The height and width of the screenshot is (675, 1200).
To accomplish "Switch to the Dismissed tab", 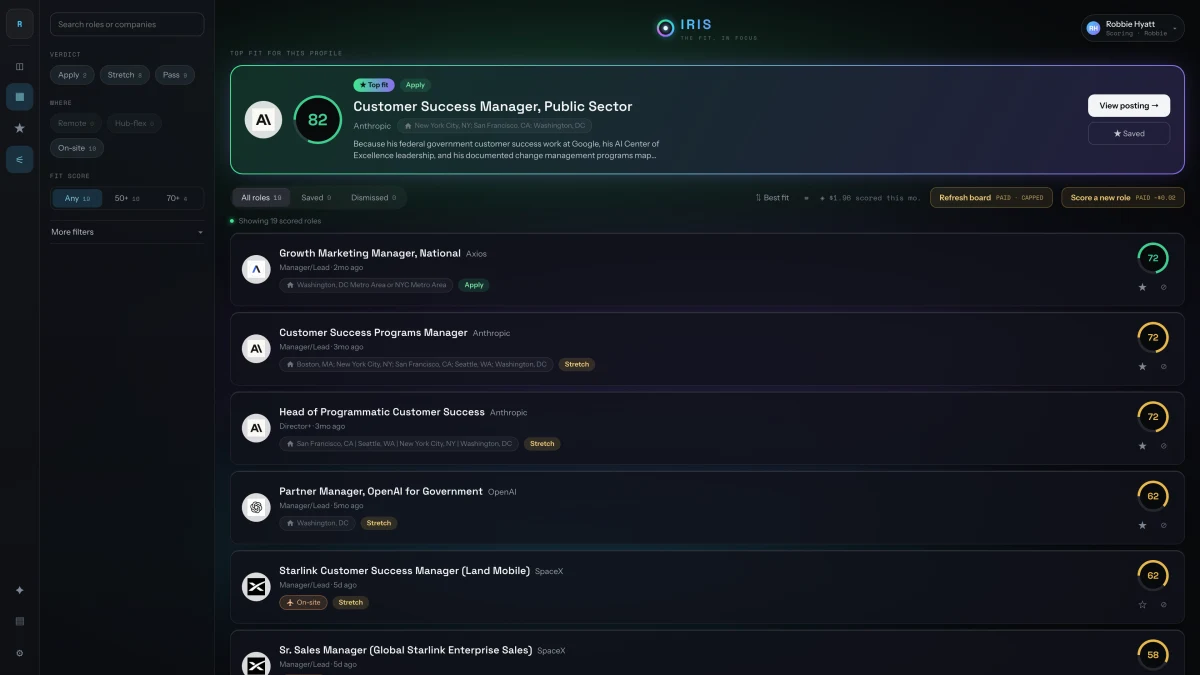I will coord(373,198).
